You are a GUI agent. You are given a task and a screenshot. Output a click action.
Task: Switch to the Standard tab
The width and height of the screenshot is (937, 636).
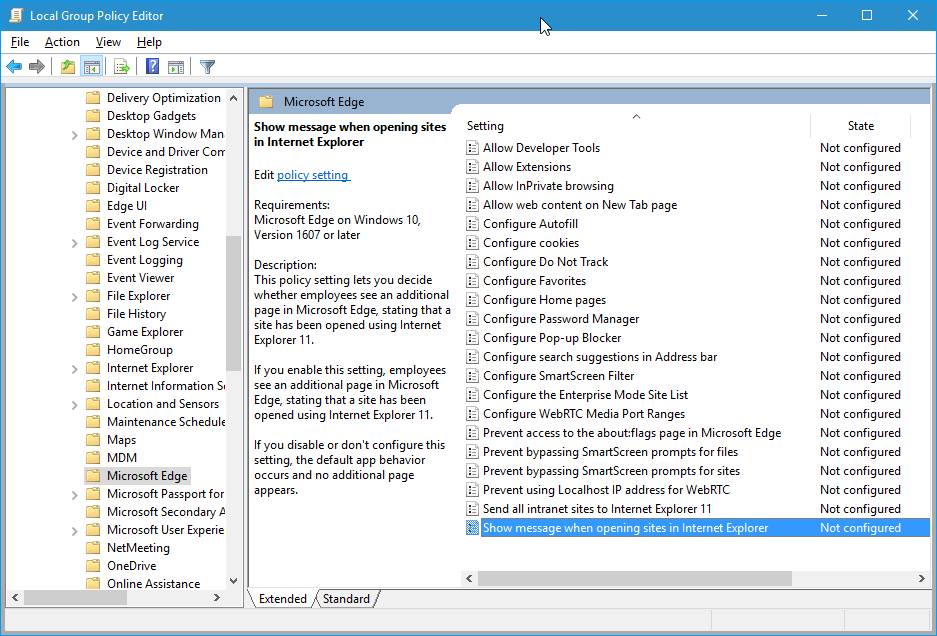(346, 598)
